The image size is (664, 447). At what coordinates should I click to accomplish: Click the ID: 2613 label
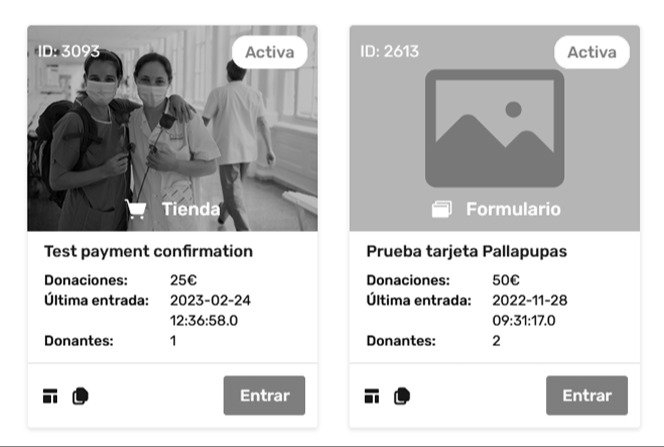pyautogui.click(x=390, y=51)
